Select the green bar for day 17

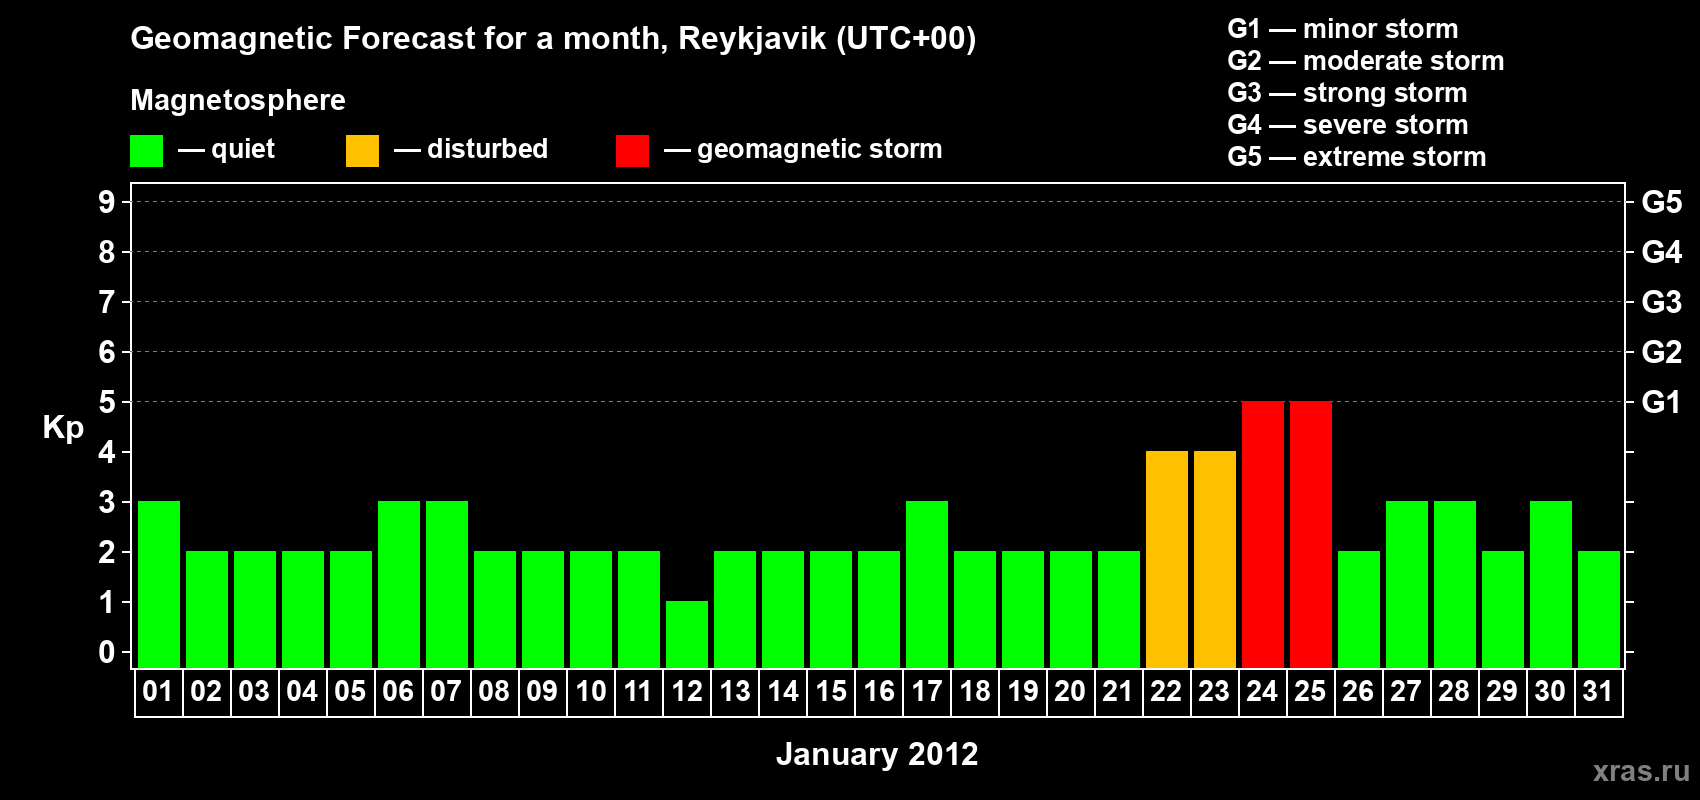point(927,584)
